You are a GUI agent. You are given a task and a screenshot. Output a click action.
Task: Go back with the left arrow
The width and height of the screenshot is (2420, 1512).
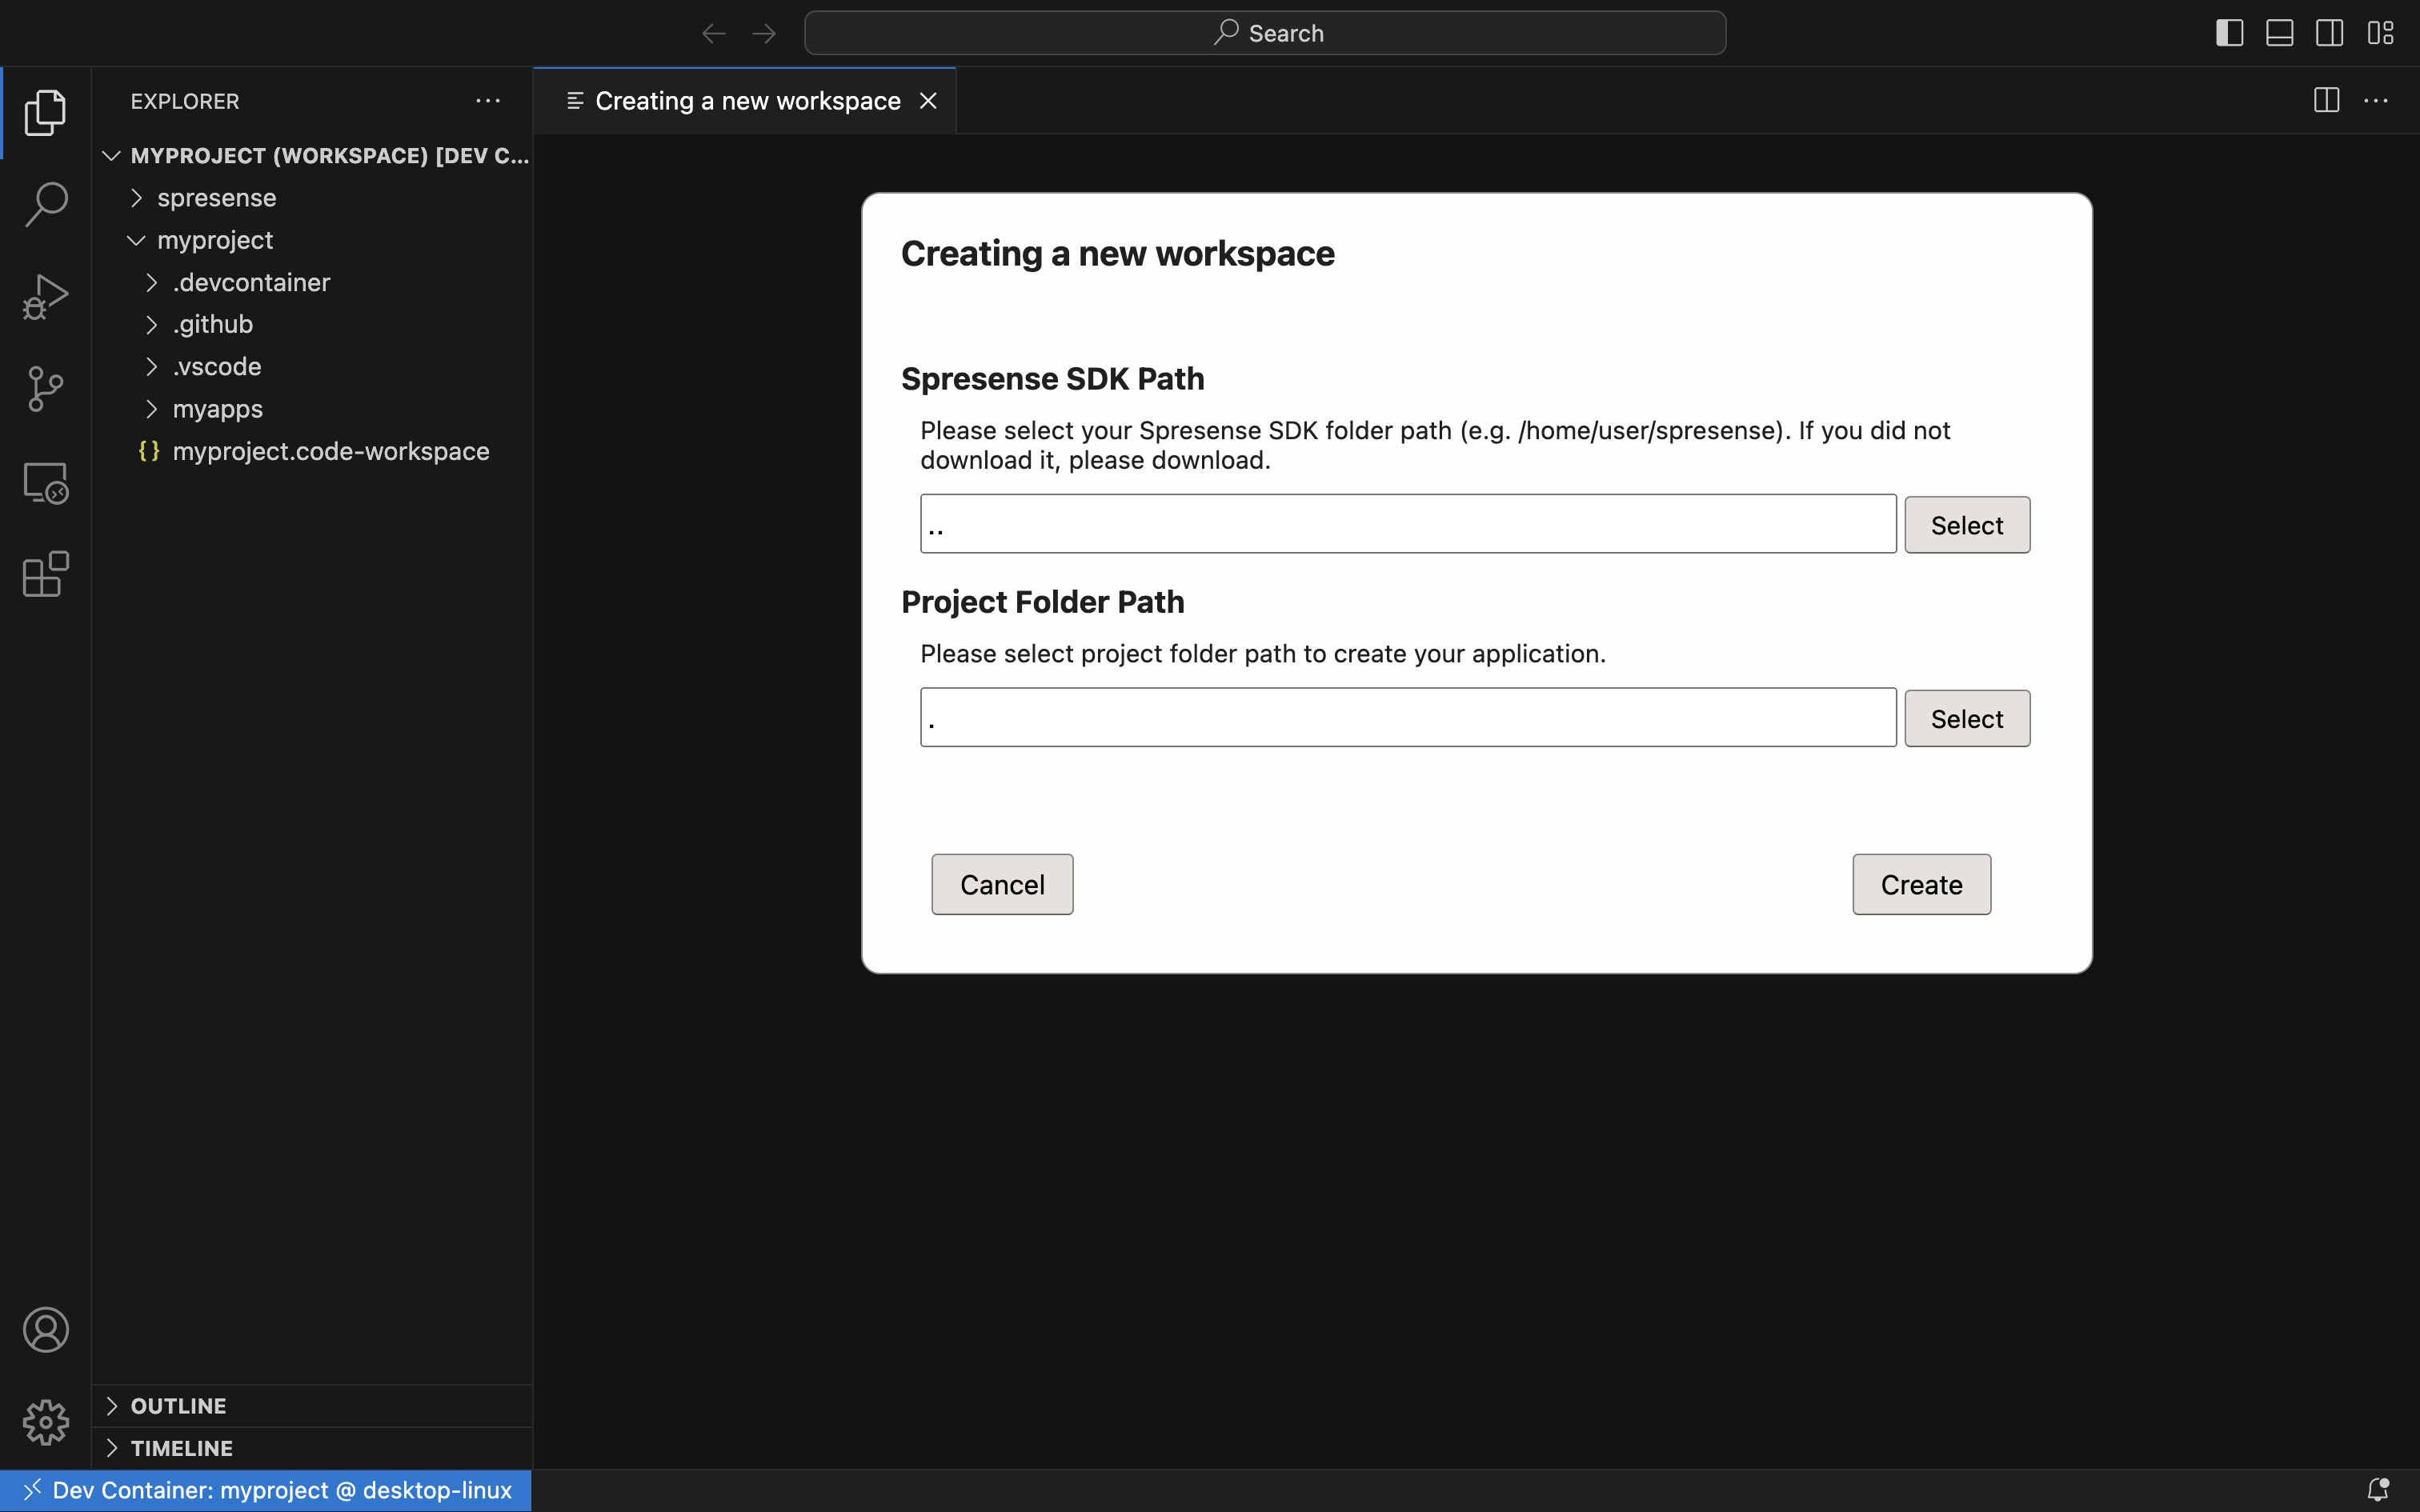713,33
